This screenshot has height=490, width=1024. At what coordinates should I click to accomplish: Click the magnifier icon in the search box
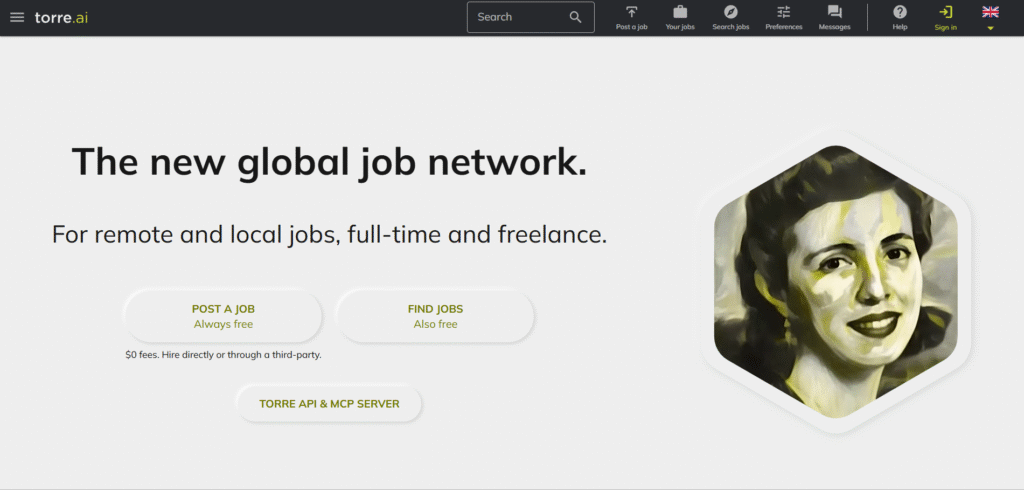[x=575, y=17]
